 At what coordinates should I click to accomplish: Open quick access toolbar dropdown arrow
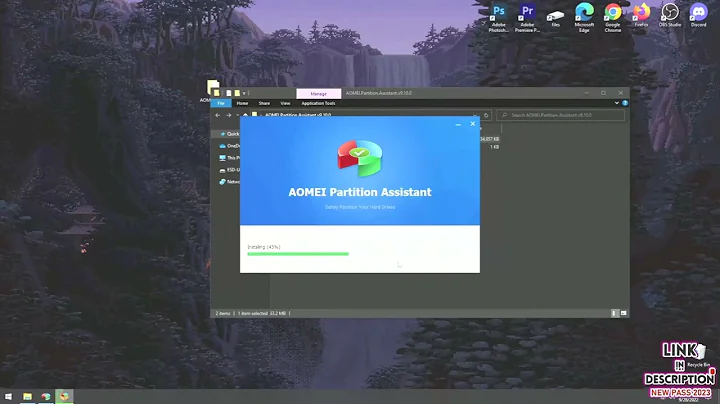244,93
